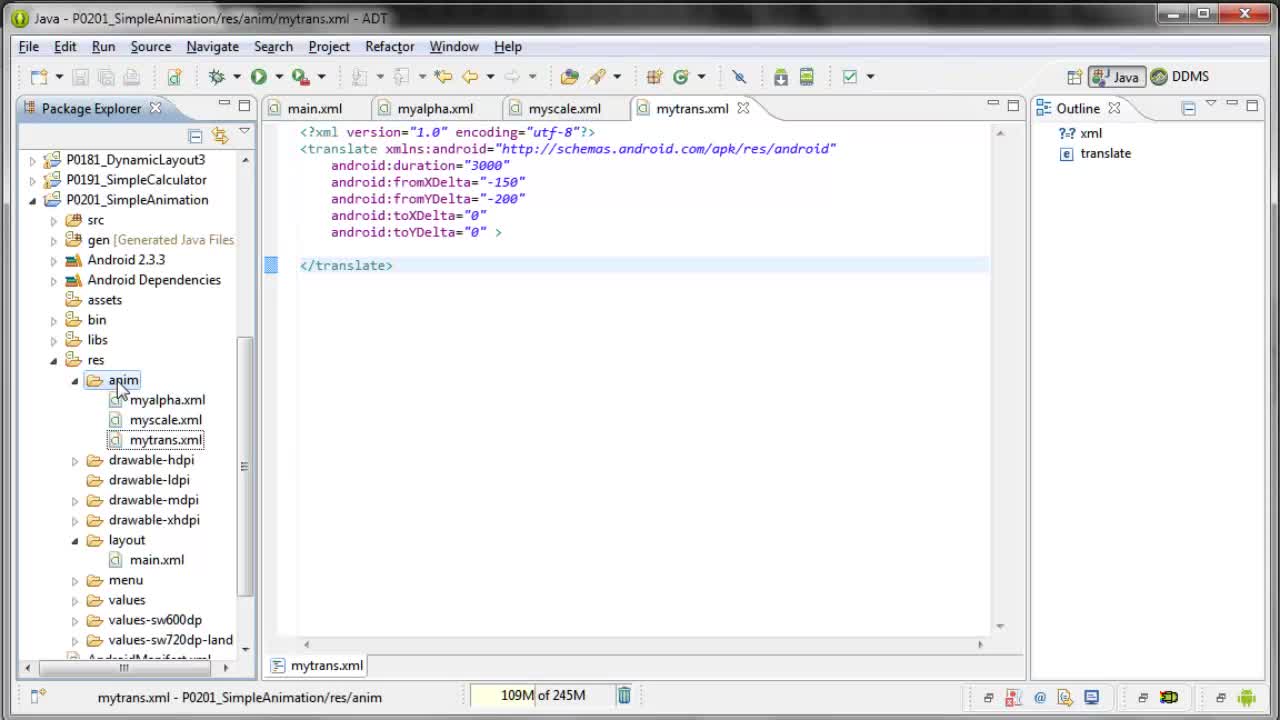Image resolution: width=1280 pixels, height=720 pixels.
Task: Start Debug with the bug icon
Action: [x=216, y=77]
